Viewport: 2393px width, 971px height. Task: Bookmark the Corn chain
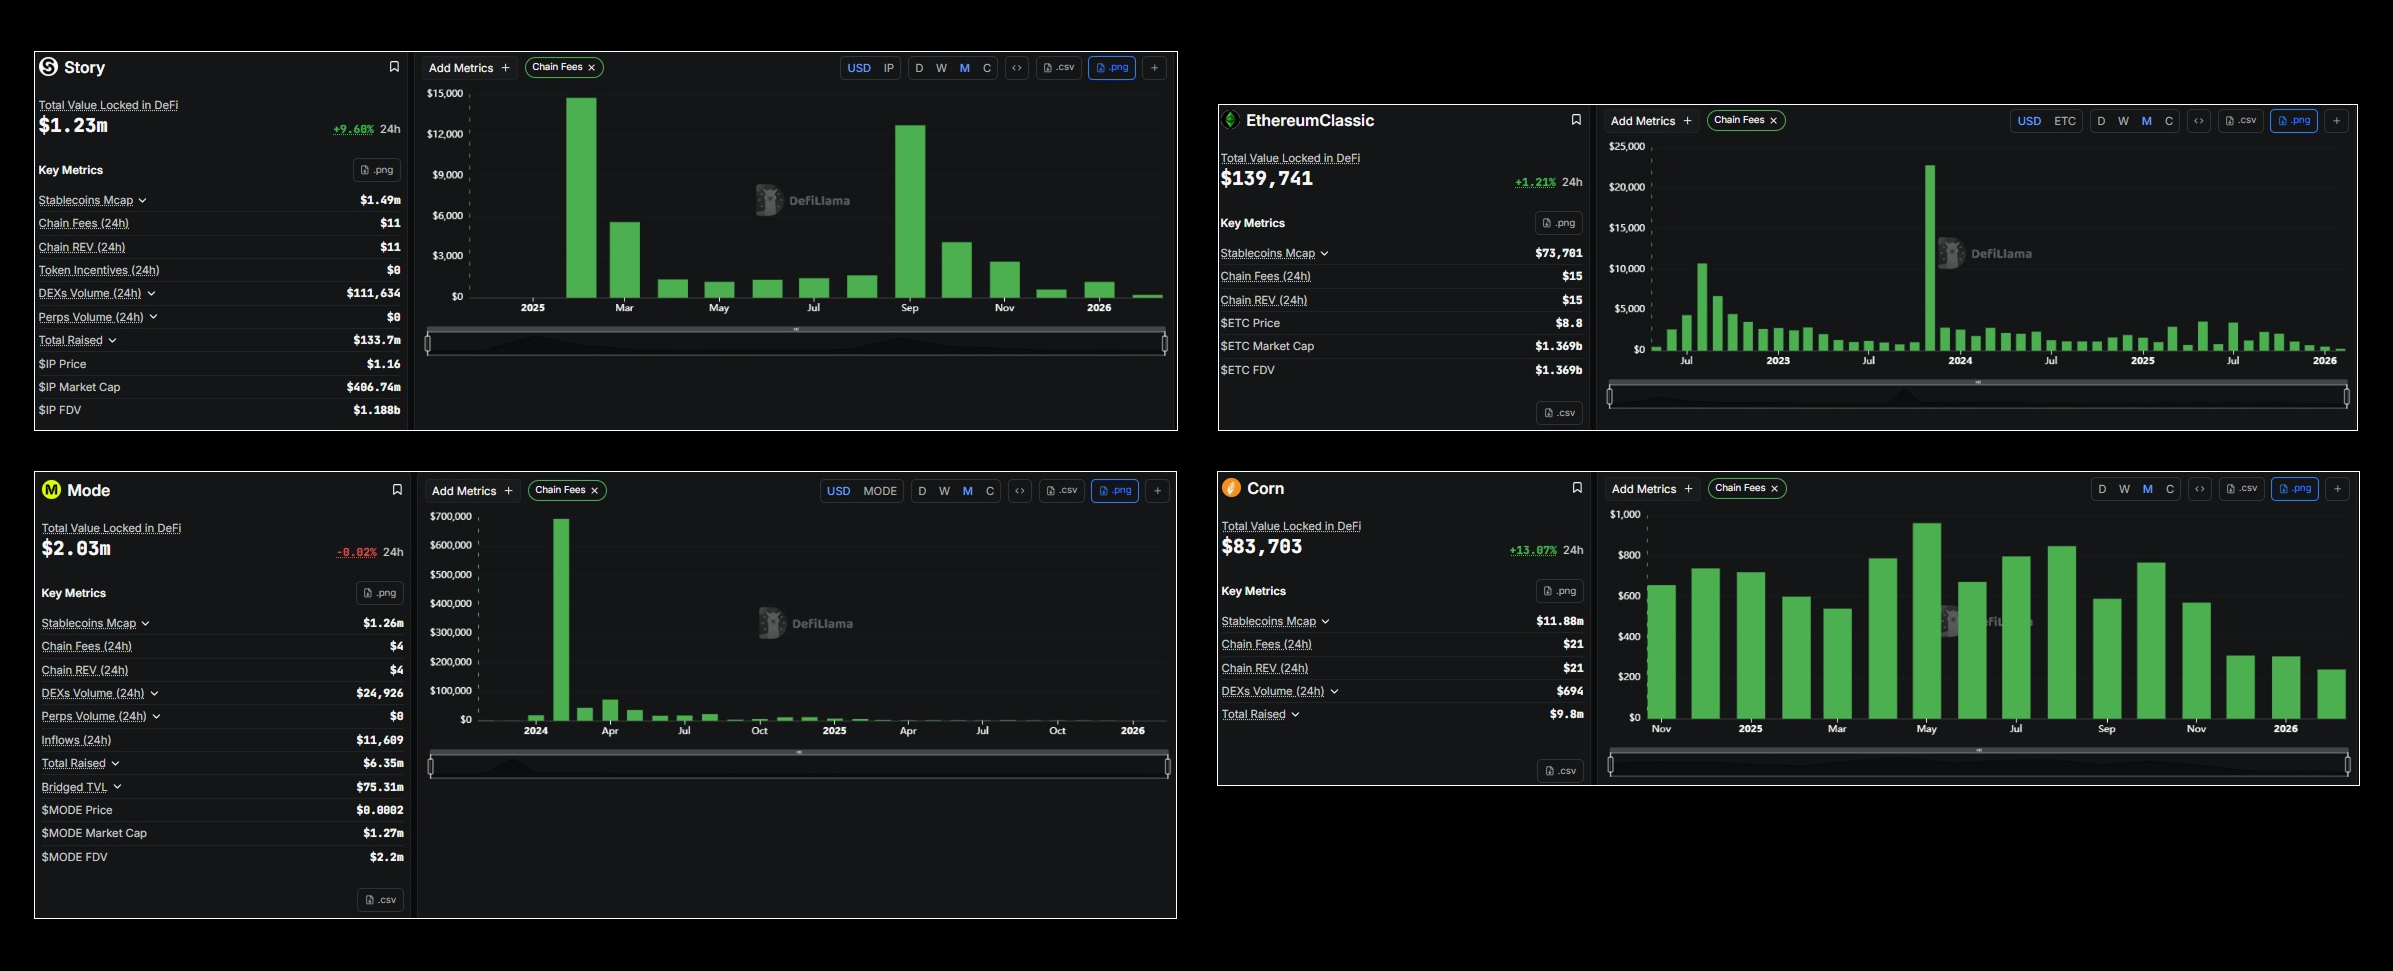tap(1577, 488)
